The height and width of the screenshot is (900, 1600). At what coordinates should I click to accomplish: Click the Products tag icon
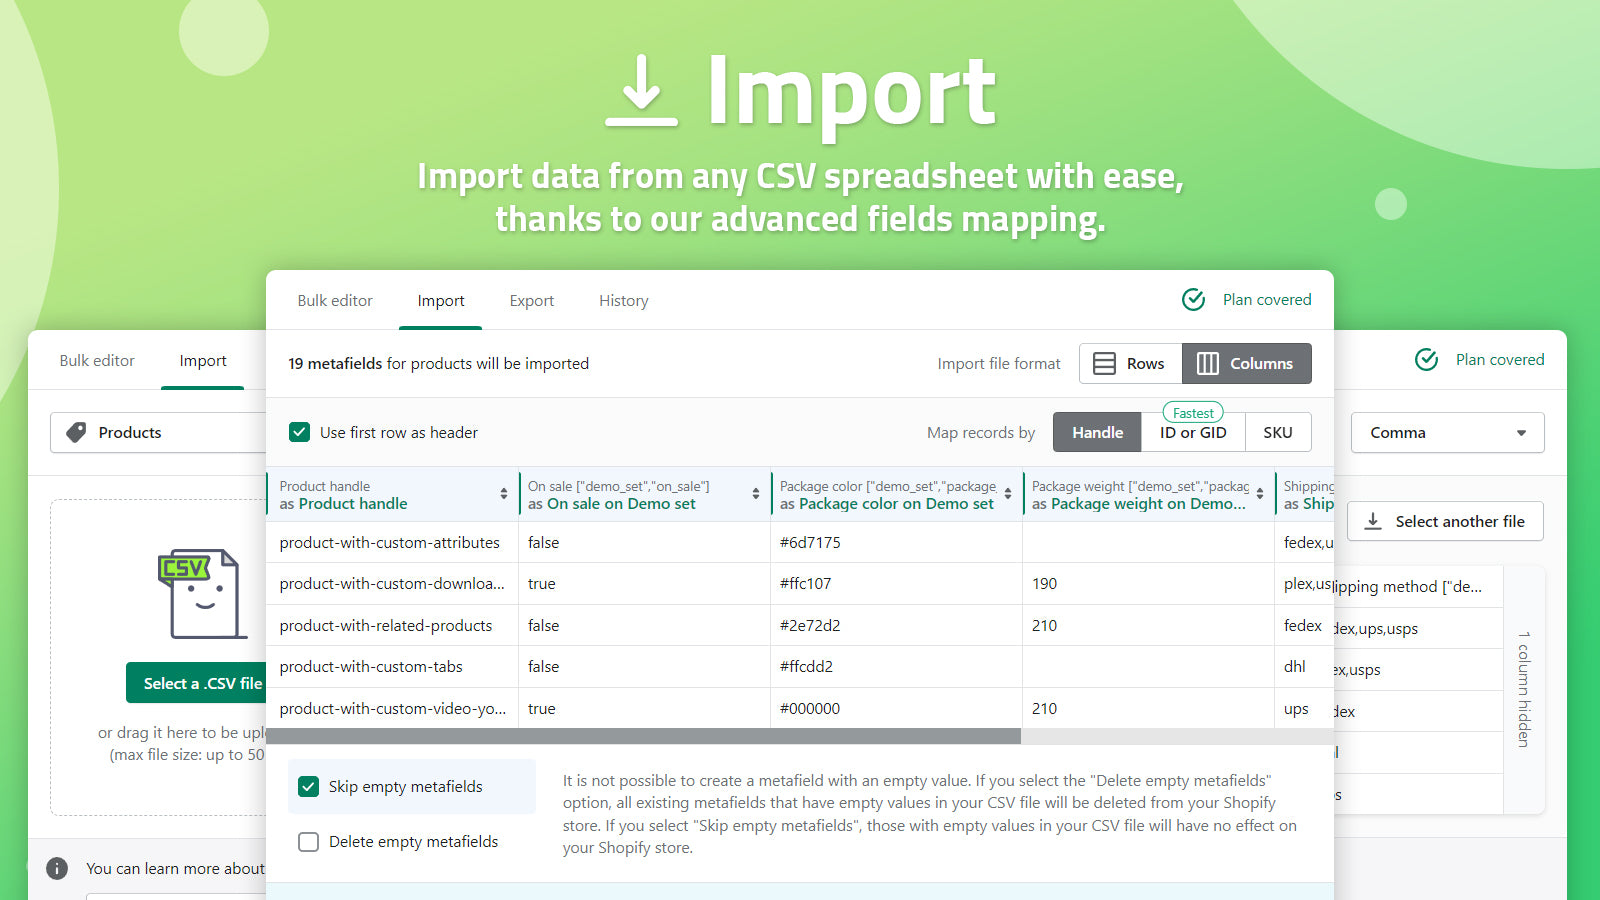77,432
